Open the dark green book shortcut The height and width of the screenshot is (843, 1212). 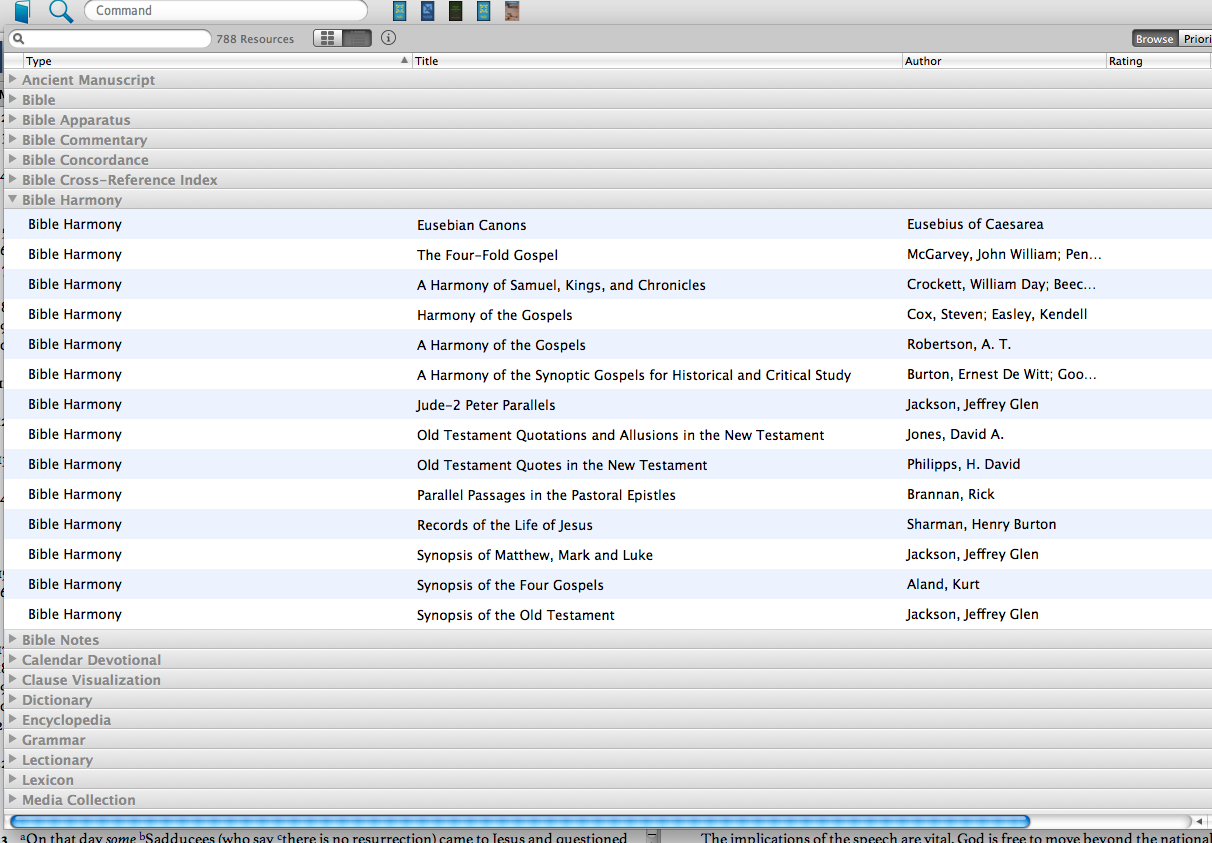point(456,11)
